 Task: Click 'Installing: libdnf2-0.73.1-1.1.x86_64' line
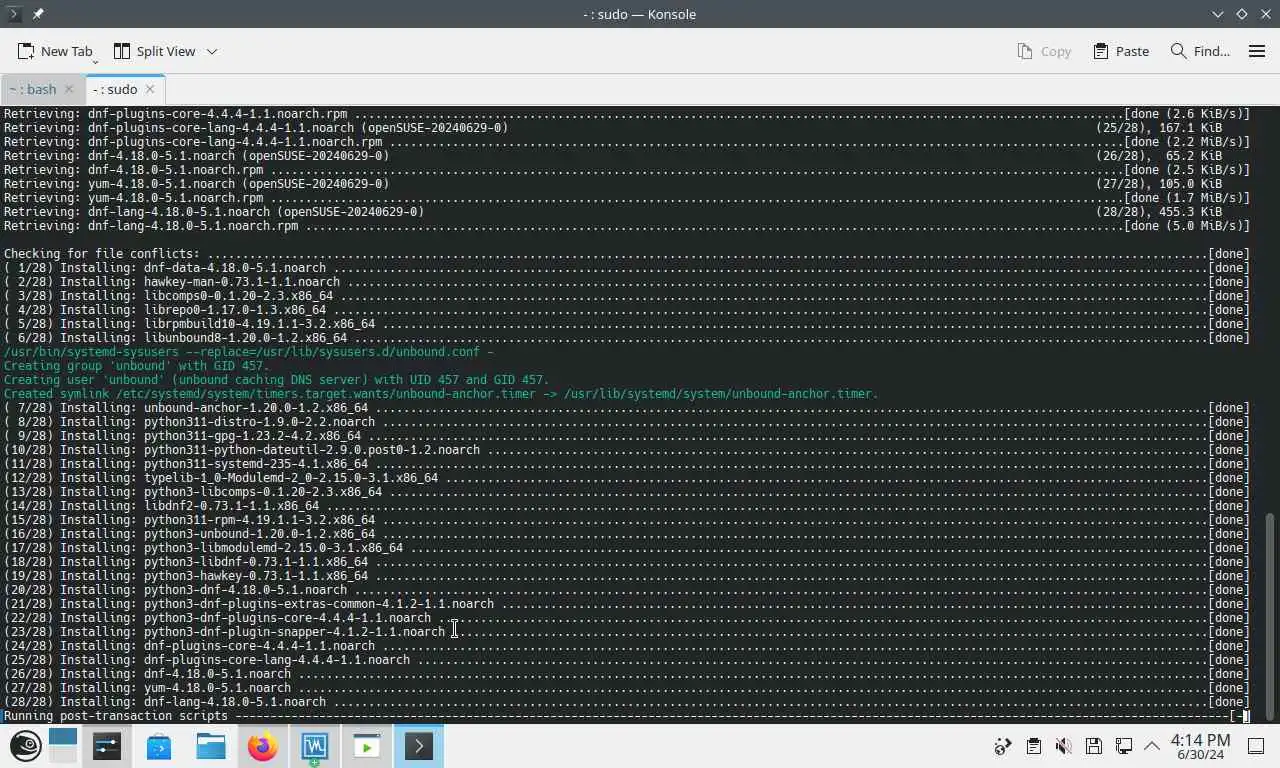point(627,506)
